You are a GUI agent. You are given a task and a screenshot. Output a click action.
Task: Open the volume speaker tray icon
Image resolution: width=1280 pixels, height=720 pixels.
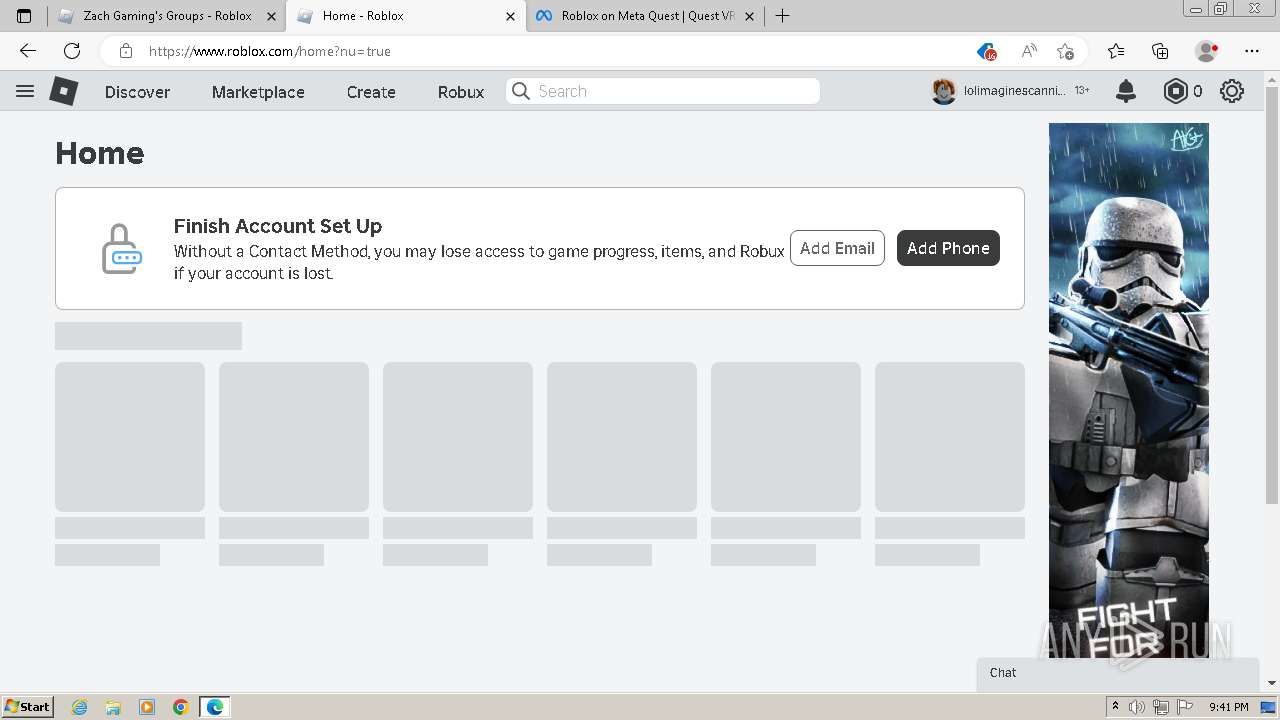[x=1137, y=707]
